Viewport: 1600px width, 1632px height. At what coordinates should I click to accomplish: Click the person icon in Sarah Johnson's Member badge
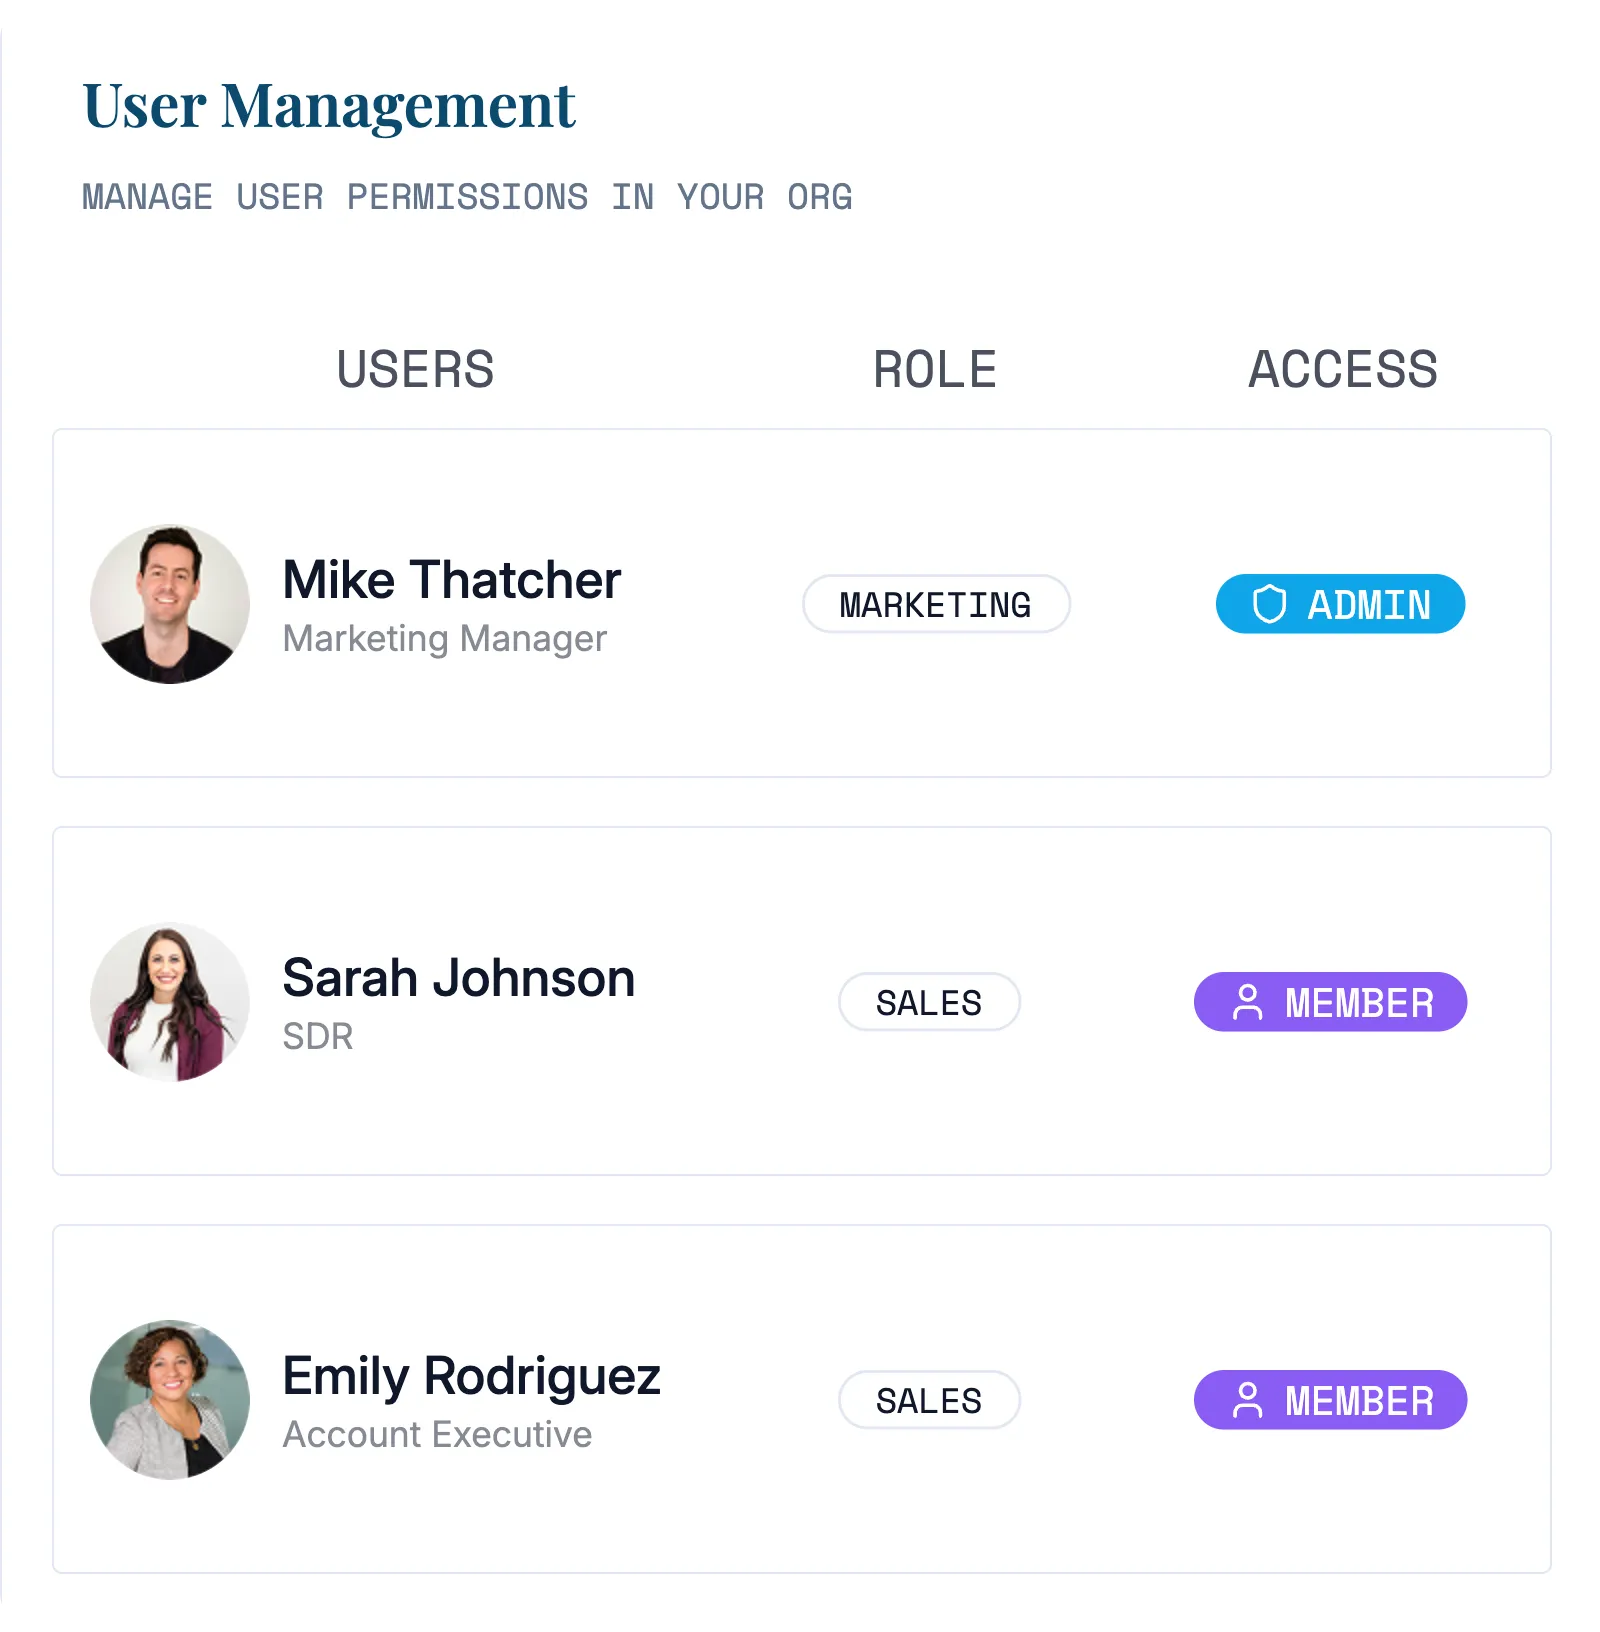tap(1248, 1002)
